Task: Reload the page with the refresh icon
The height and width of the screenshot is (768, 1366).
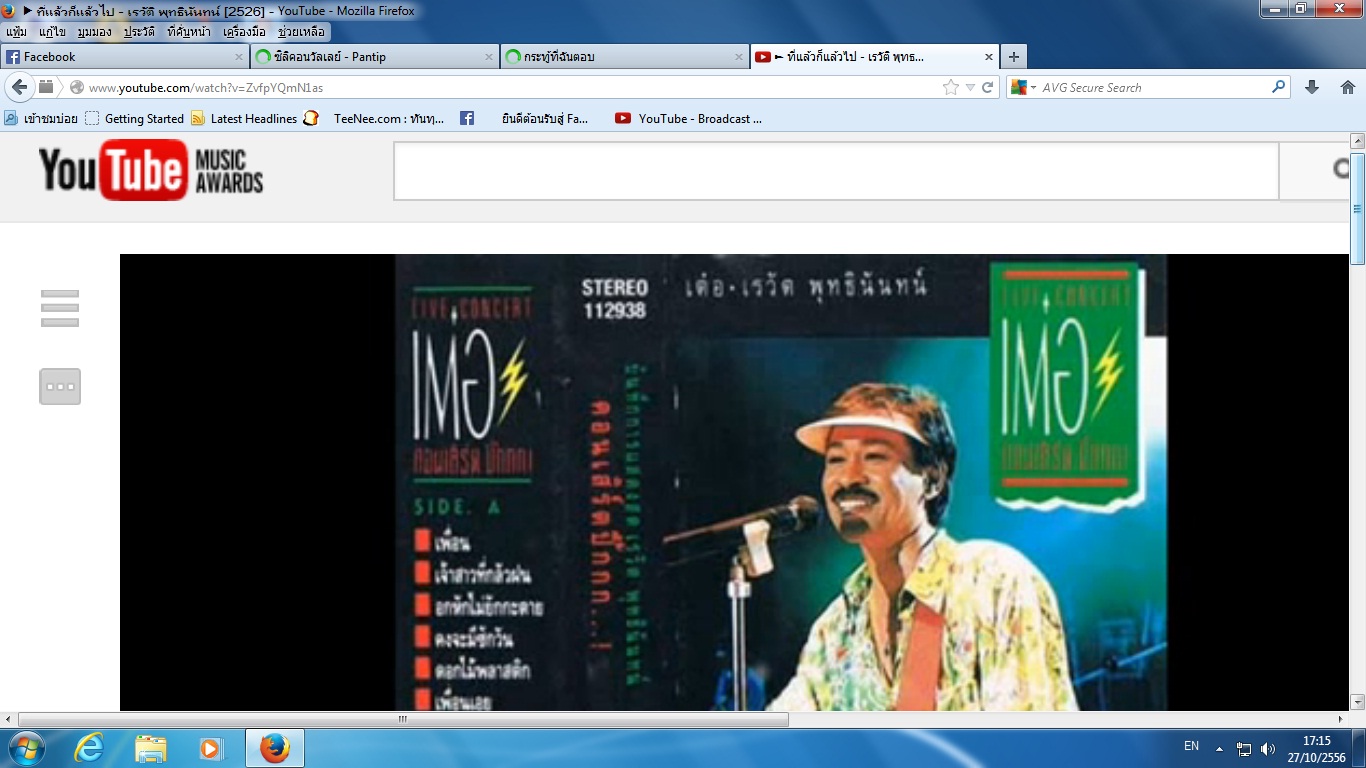Action: [987, 88]
